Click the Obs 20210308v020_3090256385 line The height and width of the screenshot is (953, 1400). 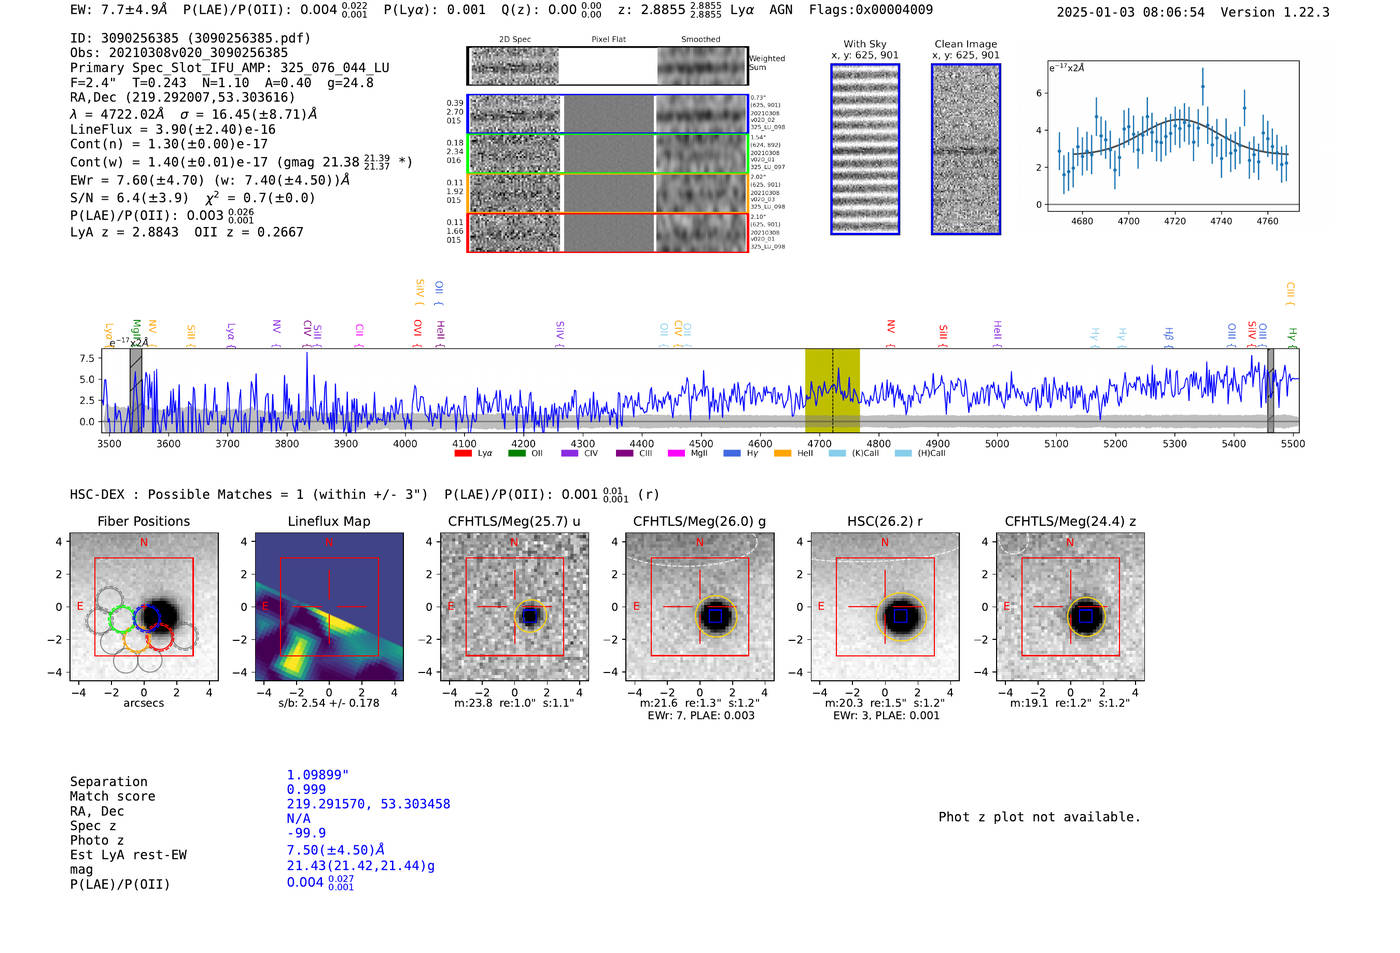point(179,53)
